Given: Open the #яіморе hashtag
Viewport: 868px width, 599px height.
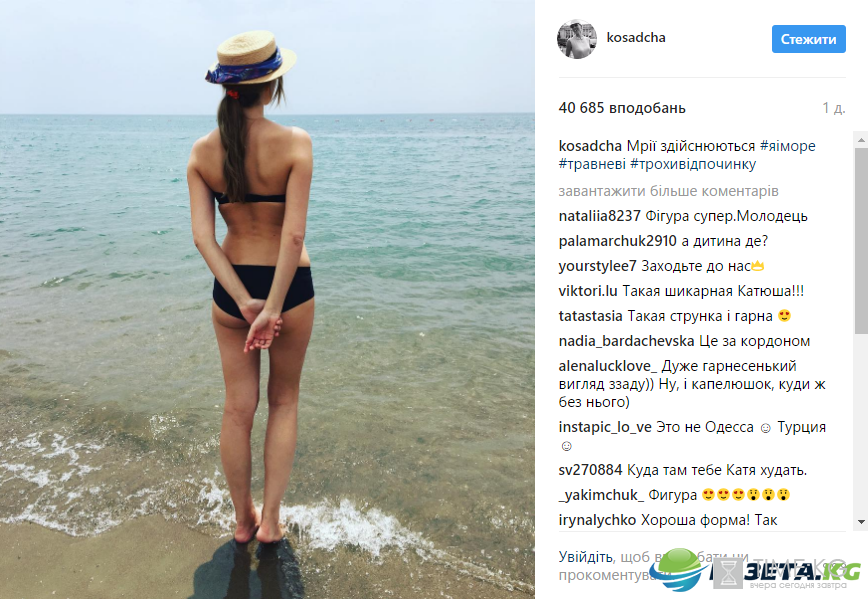Looking at the screenshot, I should coord(787,146).
